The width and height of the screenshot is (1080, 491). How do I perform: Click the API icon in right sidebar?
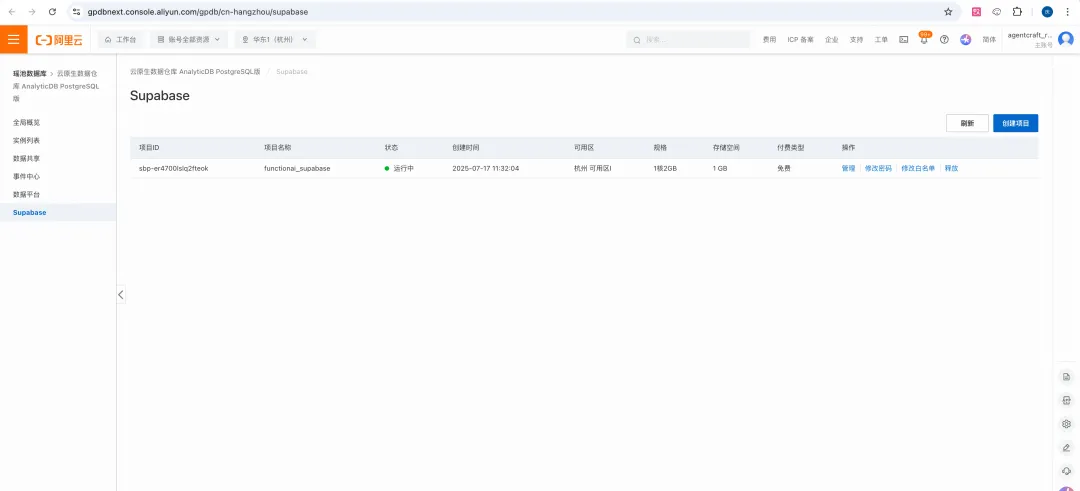1066,400
